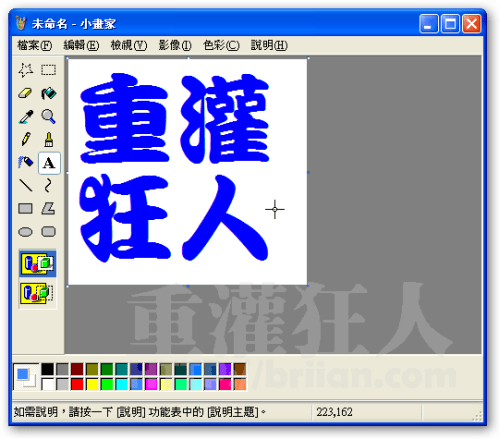Screen dimensions: 500x439
Task: Open the 編輯(E) menu
Action: point(81,45)
